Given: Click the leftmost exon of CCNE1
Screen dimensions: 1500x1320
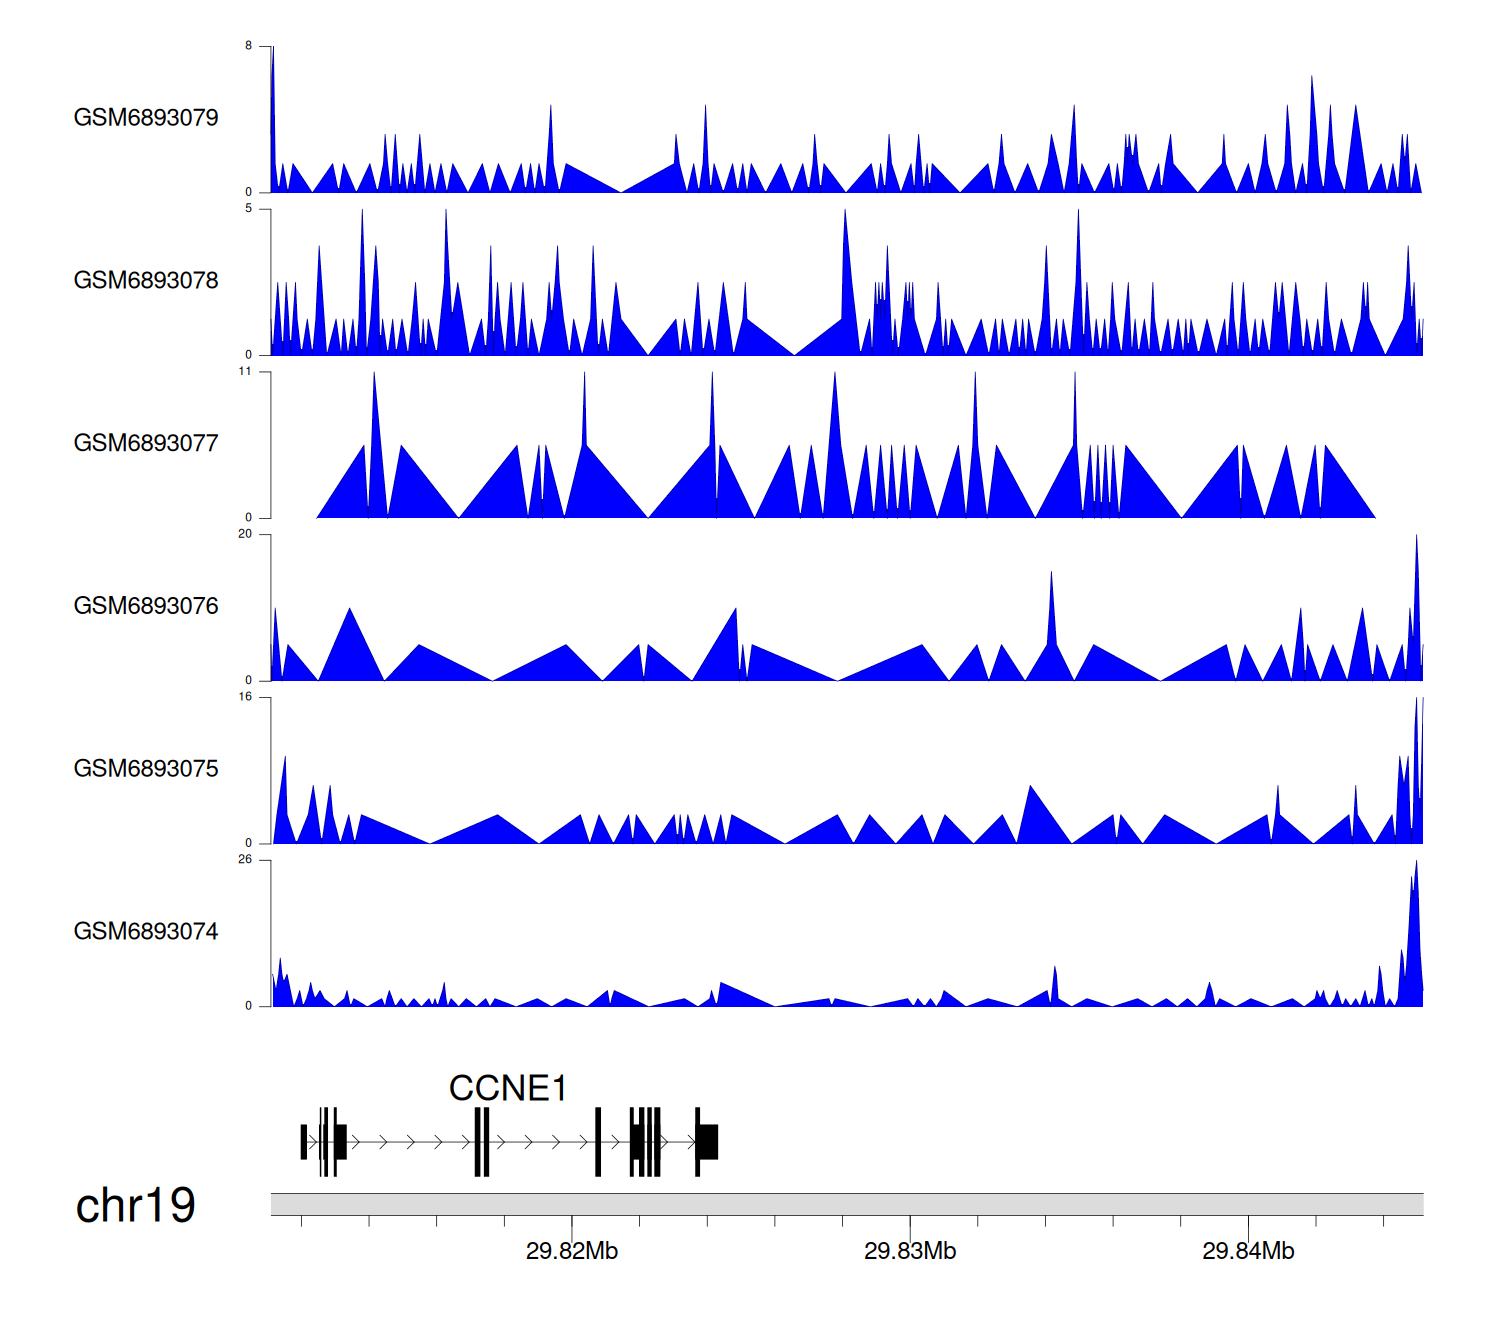Looking at the screenshot, I should click(x=304, y=1142).
